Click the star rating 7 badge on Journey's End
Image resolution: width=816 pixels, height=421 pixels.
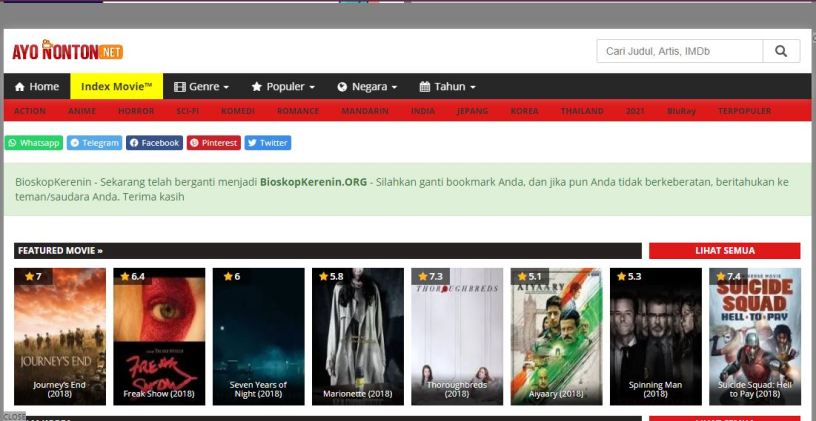coord(33,276)
